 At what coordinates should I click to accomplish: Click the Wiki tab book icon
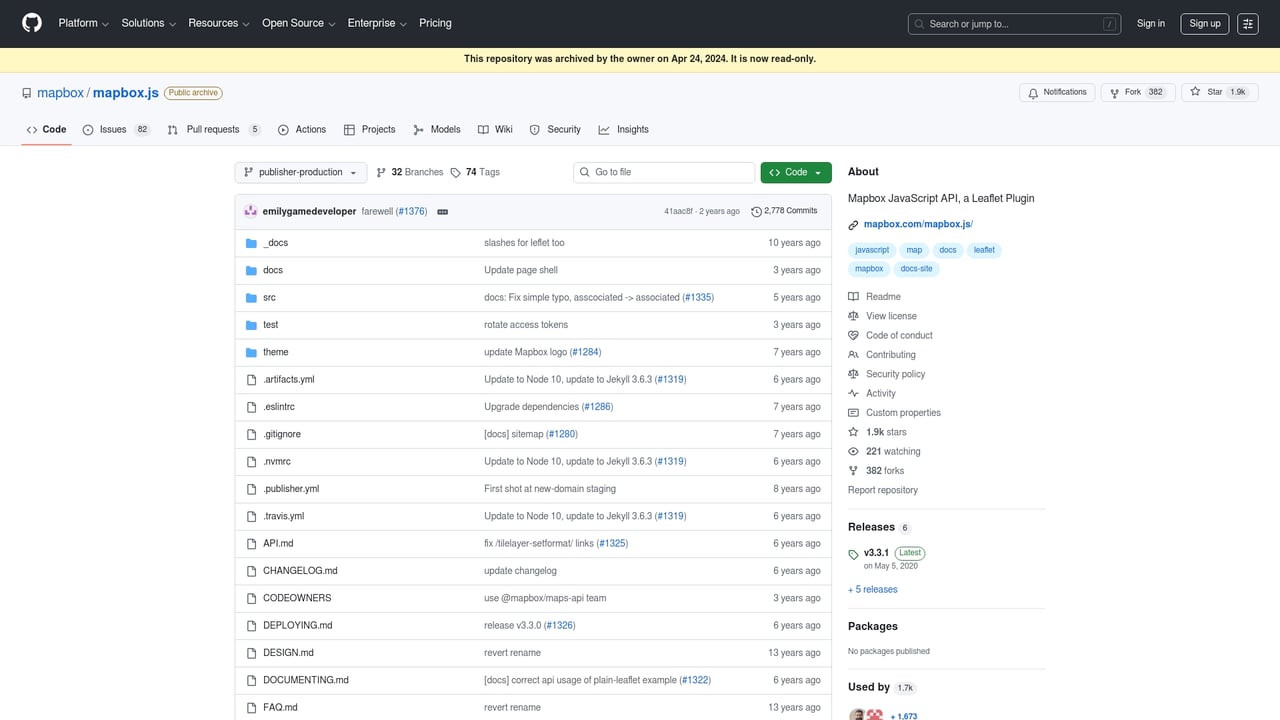[483, 129]
